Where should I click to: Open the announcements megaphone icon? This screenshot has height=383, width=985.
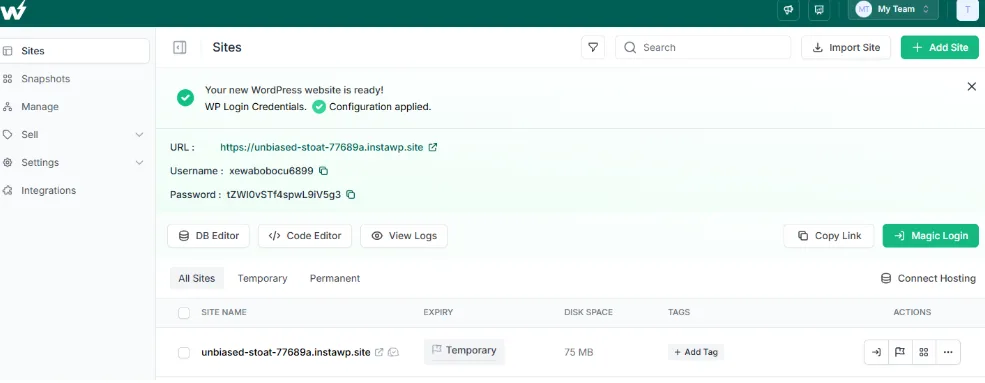pyautogui.click(x=788, y=9)
